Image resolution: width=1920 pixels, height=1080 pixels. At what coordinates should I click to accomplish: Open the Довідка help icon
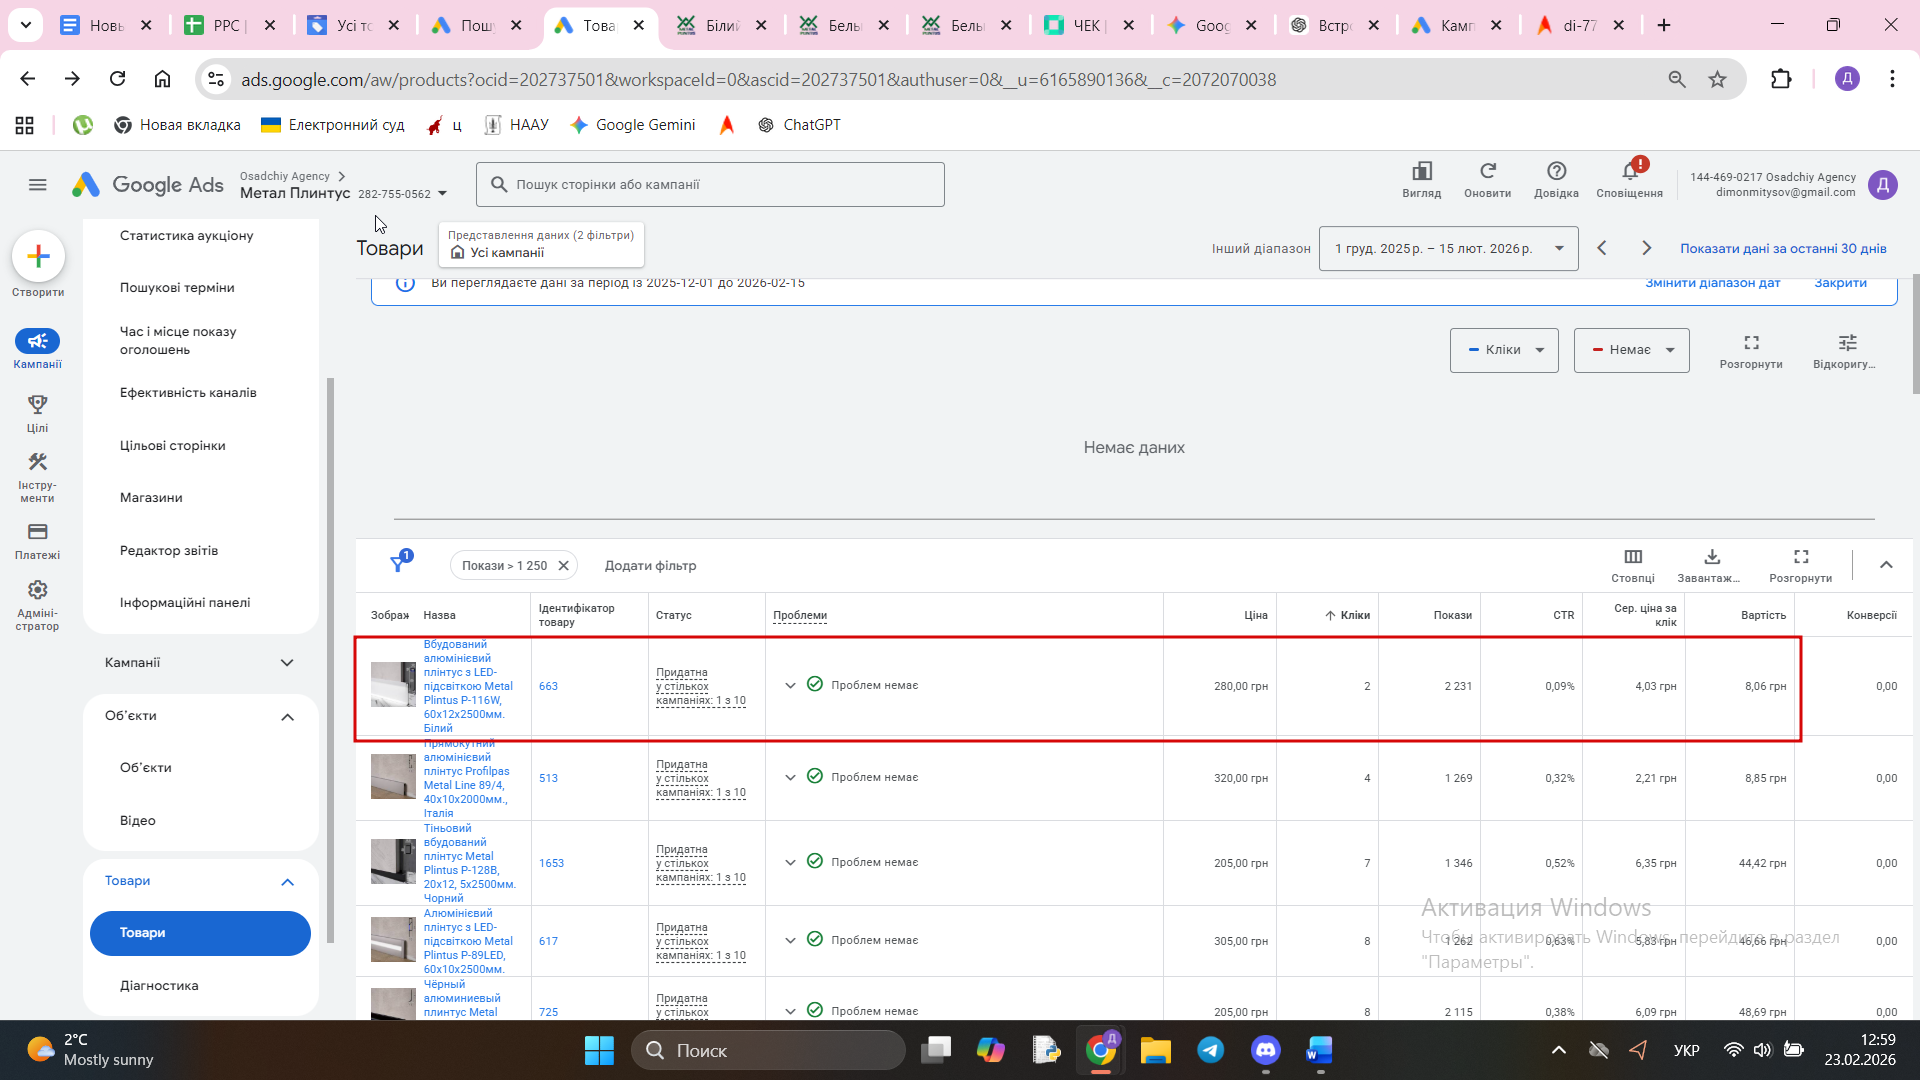[x=1556, y=171]
